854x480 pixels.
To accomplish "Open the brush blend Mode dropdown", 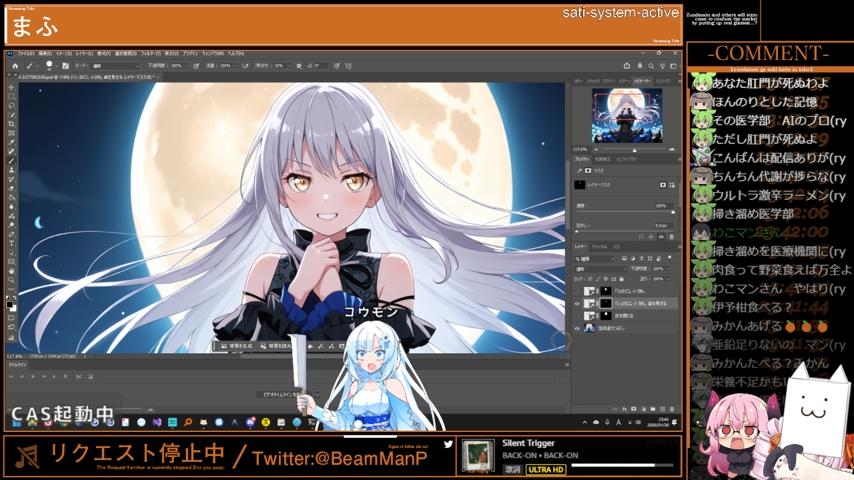I will [x=114, y=66].
